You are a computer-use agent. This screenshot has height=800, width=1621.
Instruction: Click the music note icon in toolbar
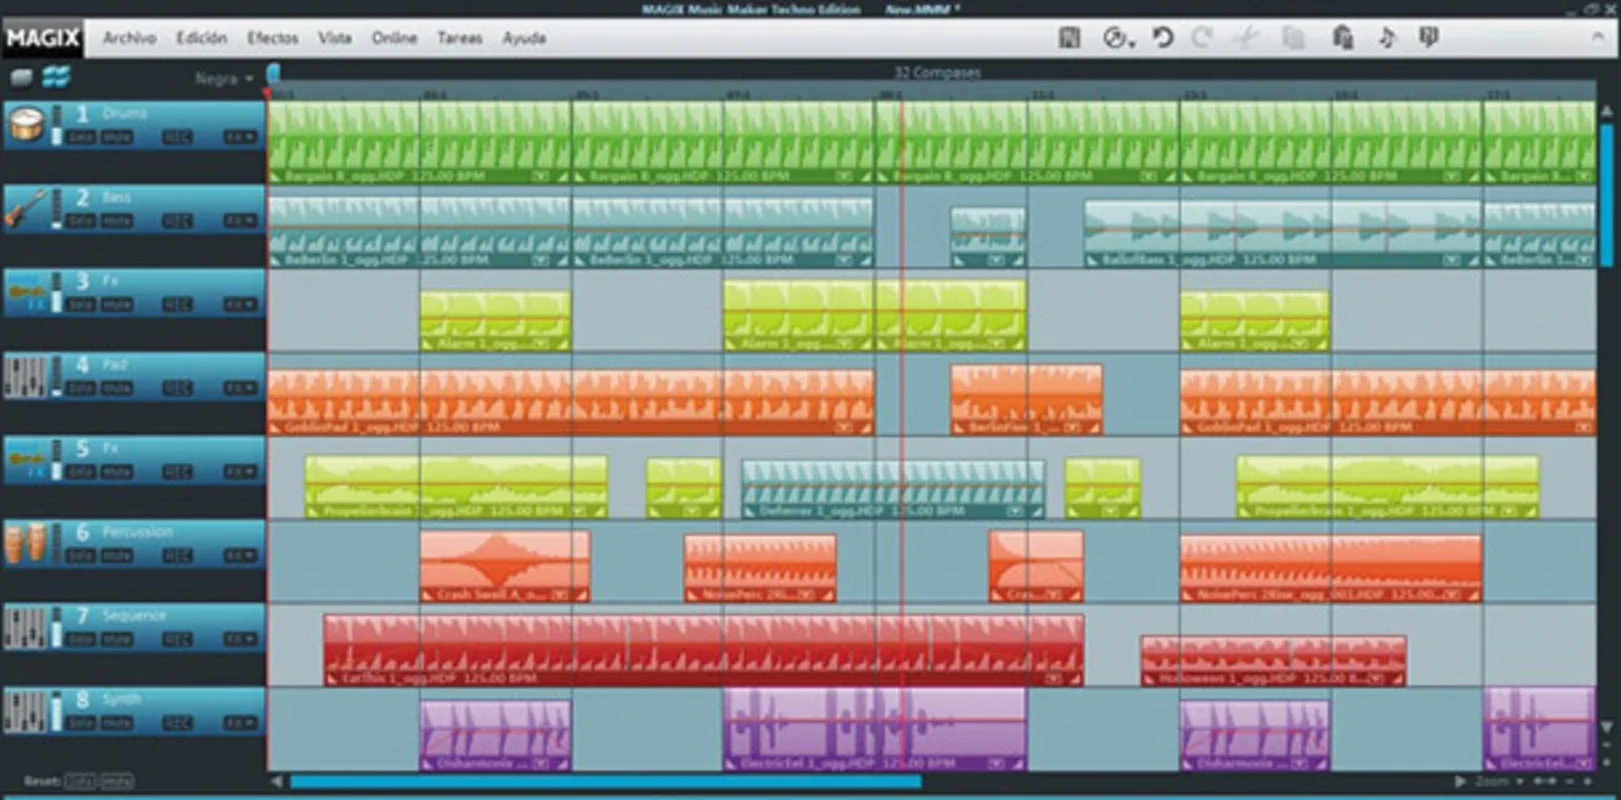point(1386,38)
